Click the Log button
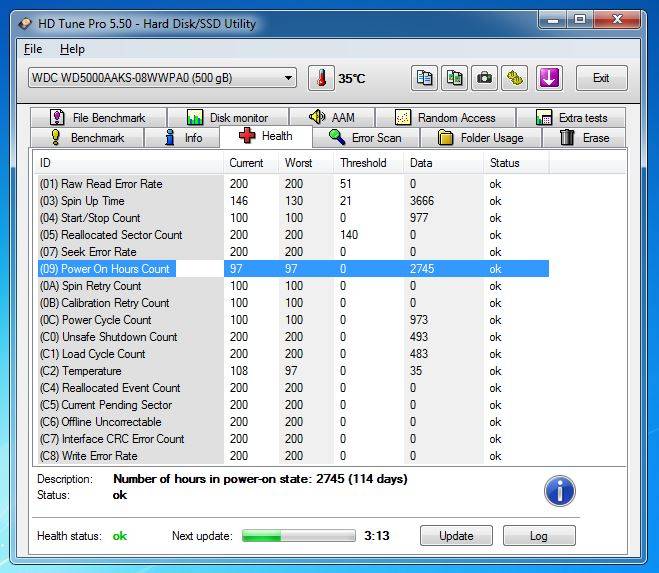 (539, 536)
